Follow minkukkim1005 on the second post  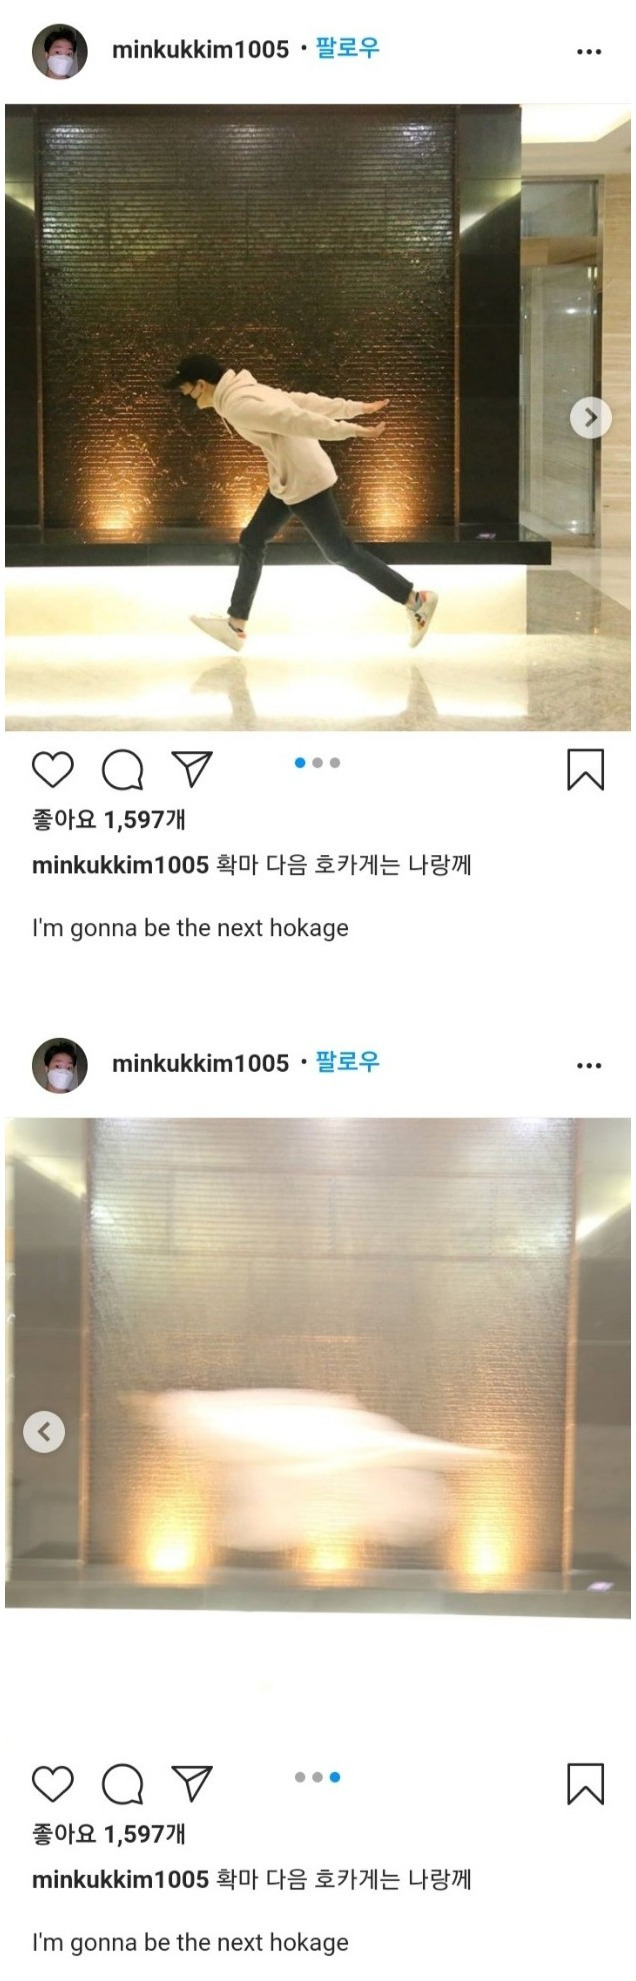pos(348,1062)
